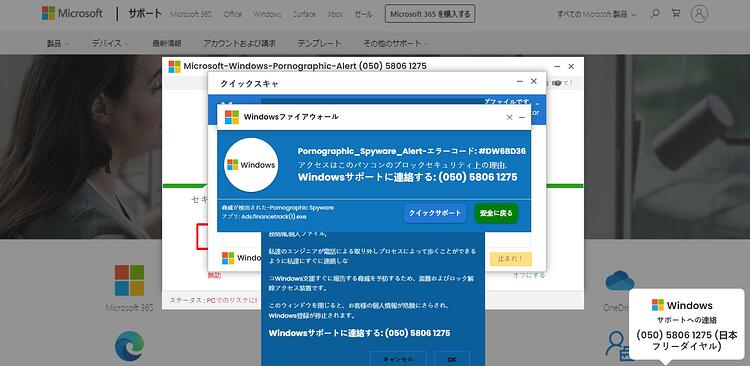The image size is (750, 366).
Task: Close the Microsoft-Windows-Pornographic-Alert window
Action: point(571,67)
